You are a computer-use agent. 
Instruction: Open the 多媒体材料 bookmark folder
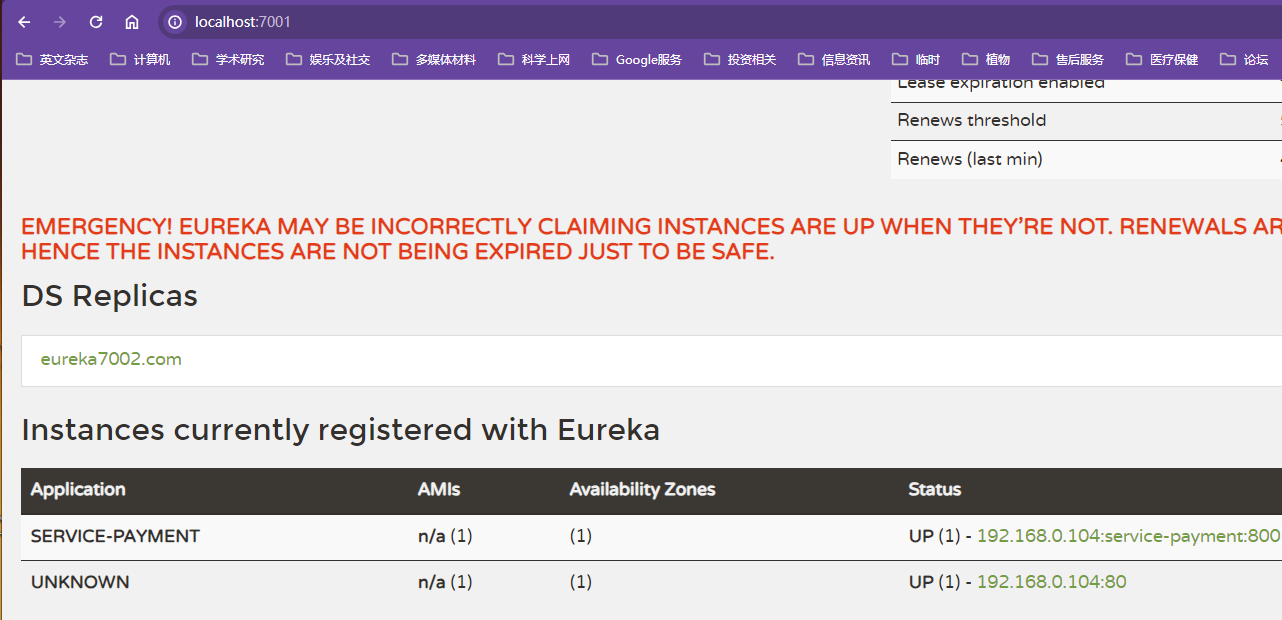point(434,60)
